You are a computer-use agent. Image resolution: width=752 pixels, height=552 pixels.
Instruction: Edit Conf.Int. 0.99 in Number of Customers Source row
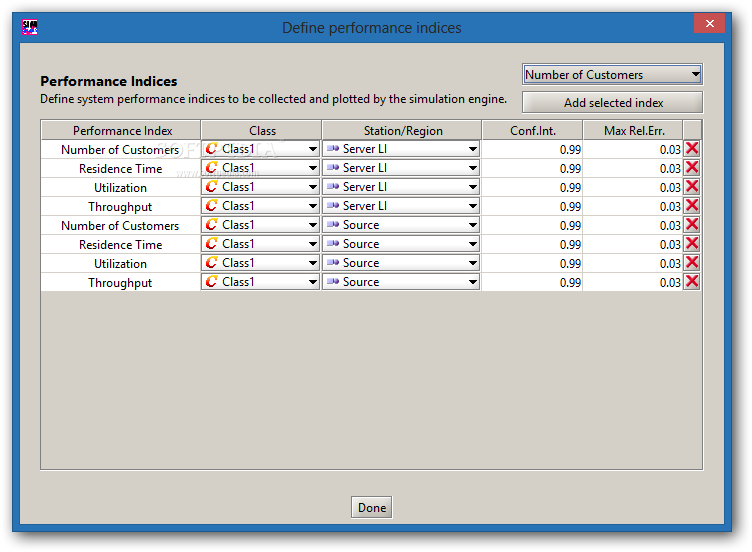pos(532,225)
